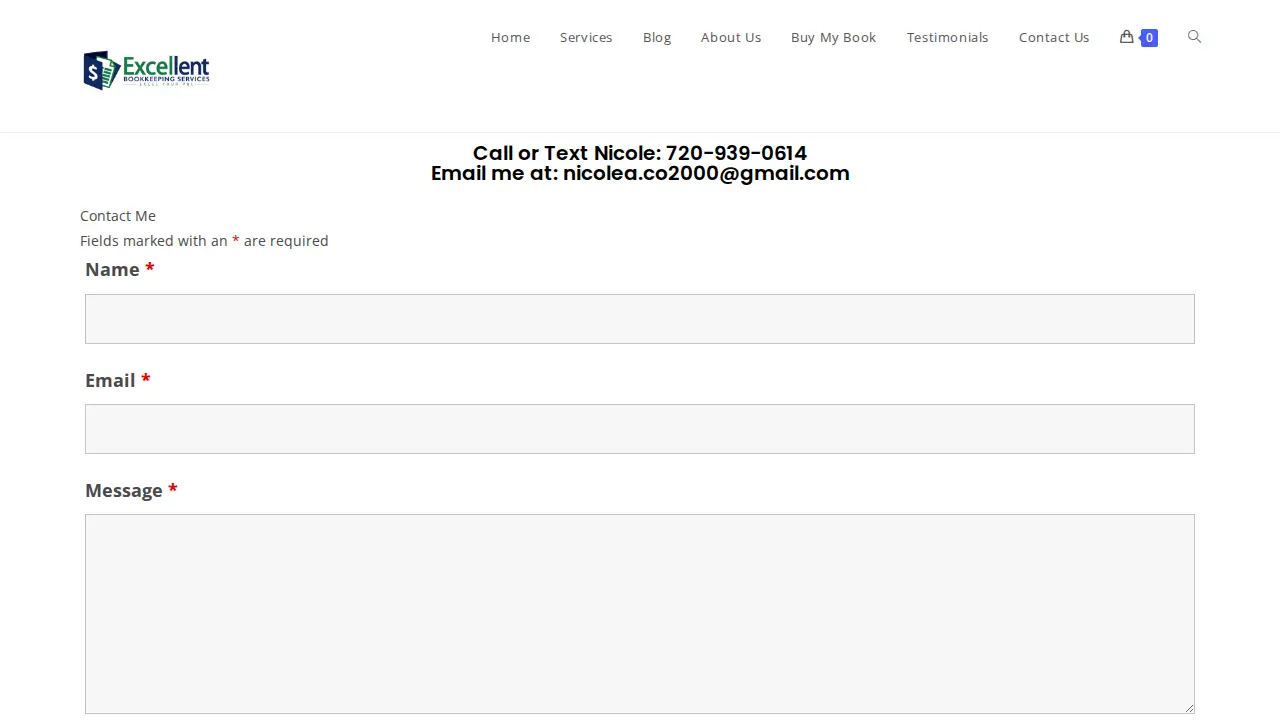Open the shopping cart icon
1280x720 pixels.
[x=1126, y=37]
